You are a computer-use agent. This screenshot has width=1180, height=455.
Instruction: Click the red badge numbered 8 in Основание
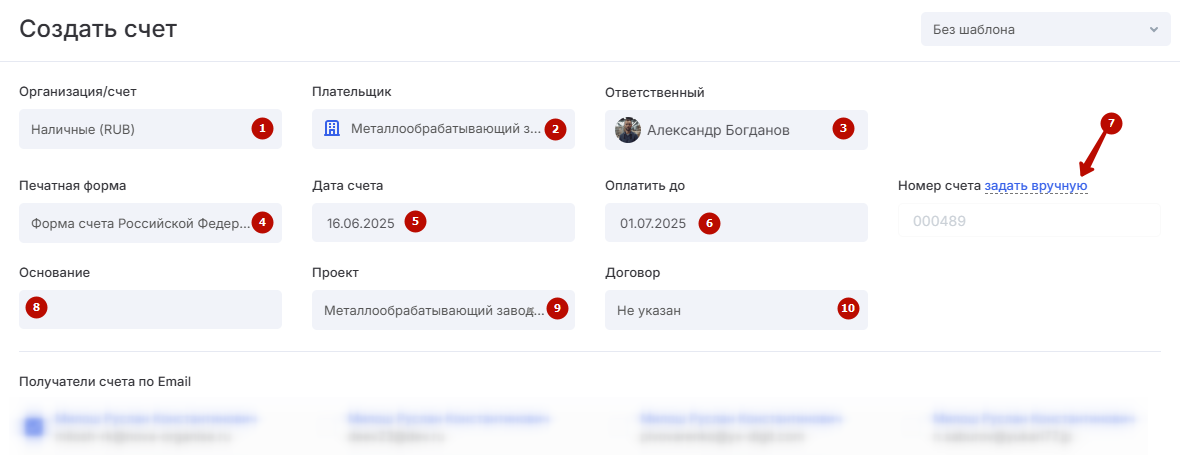[x=36, y=308]
